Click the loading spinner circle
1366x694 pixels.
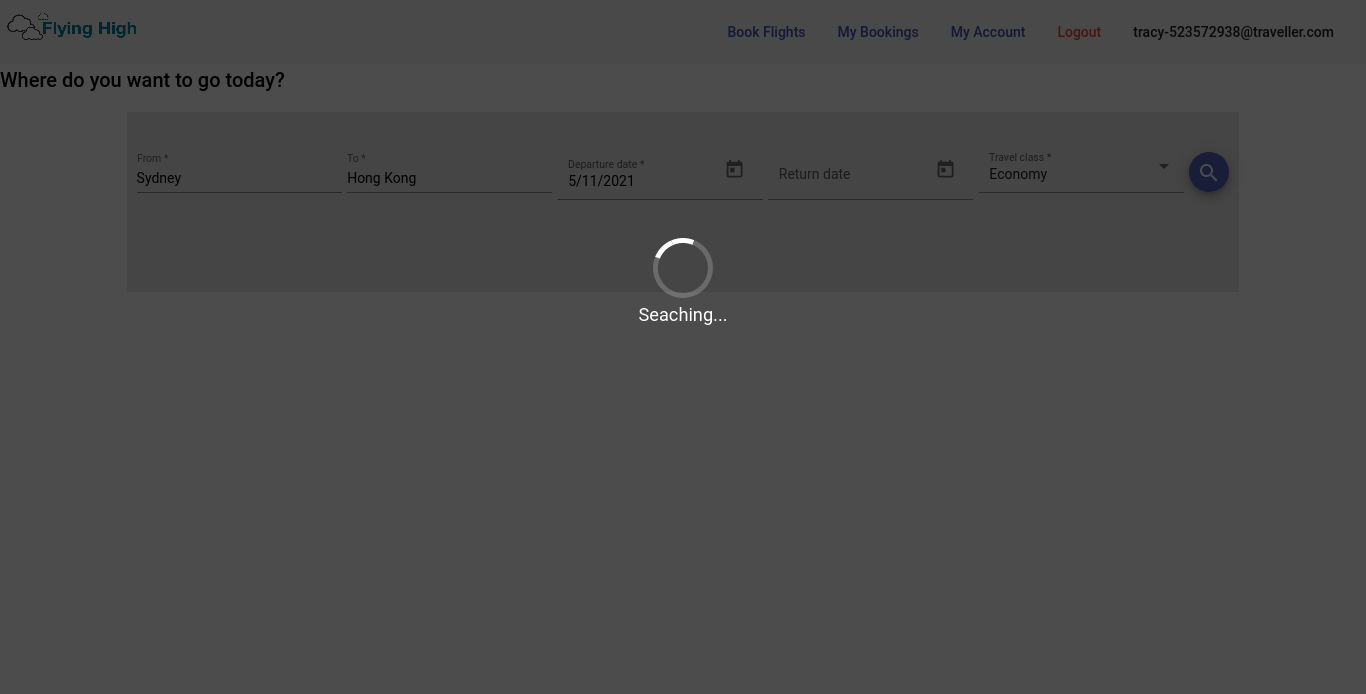pos(683,268)
